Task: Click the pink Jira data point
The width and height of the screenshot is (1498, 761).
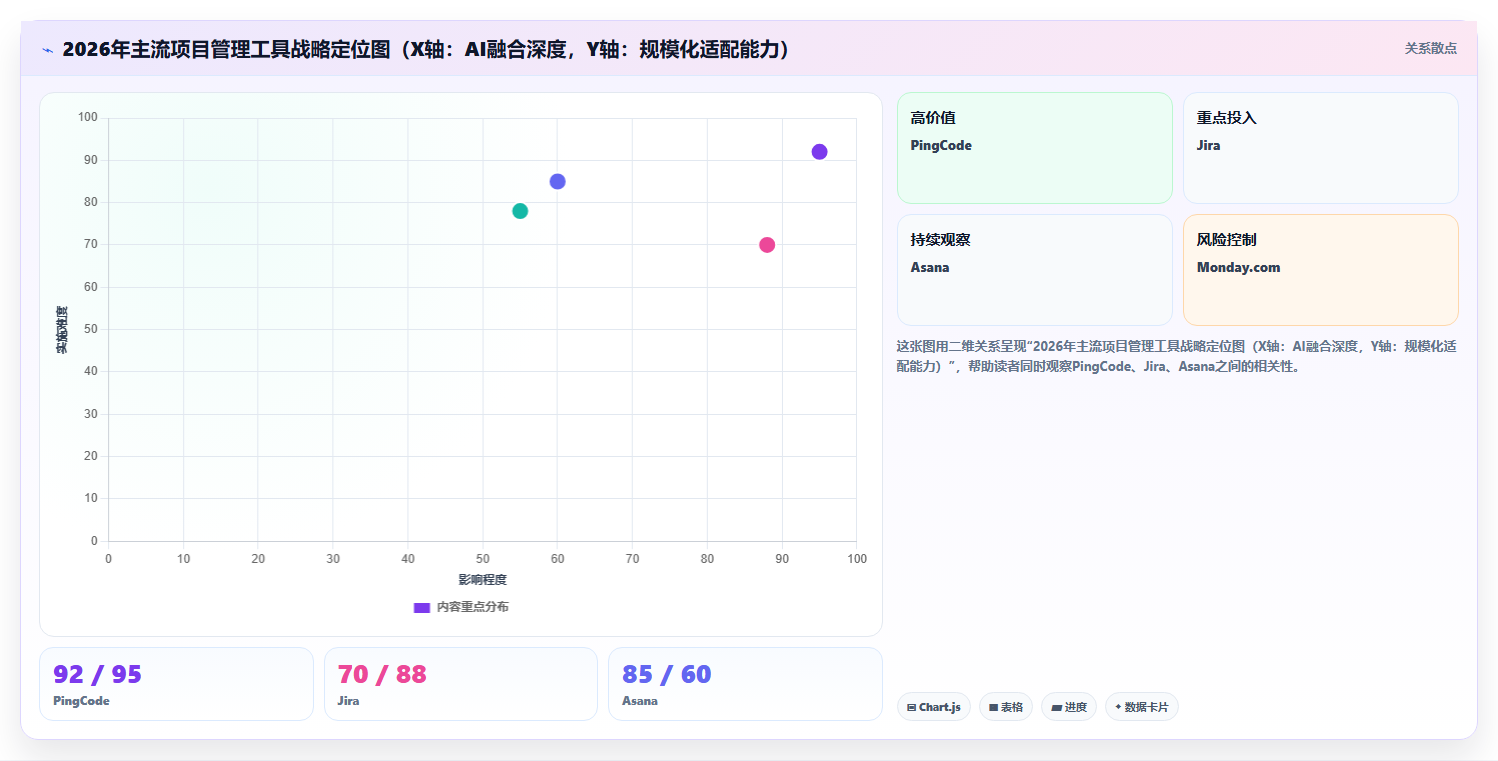Action: click(767, 245)
